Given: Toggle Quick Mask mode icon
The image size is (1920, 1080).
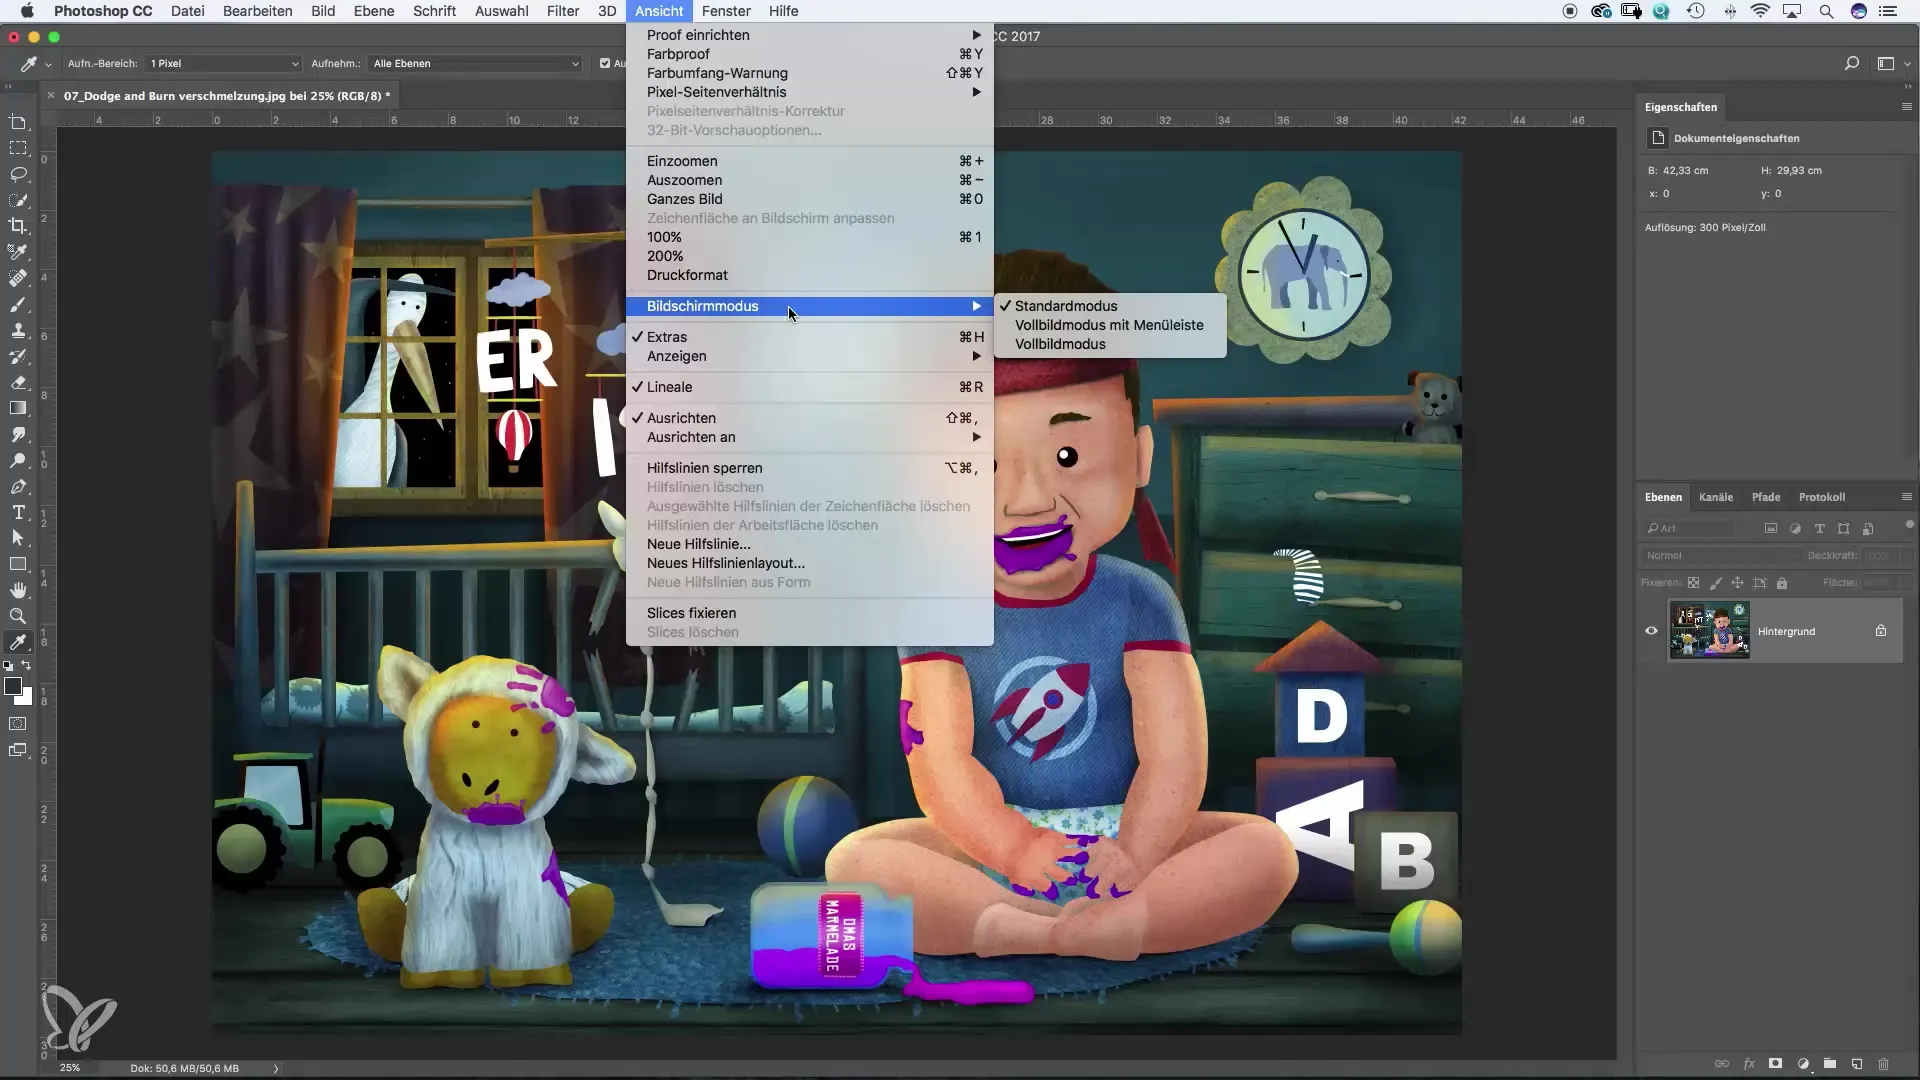Looking at the screenshot, I should click(18, 724).
